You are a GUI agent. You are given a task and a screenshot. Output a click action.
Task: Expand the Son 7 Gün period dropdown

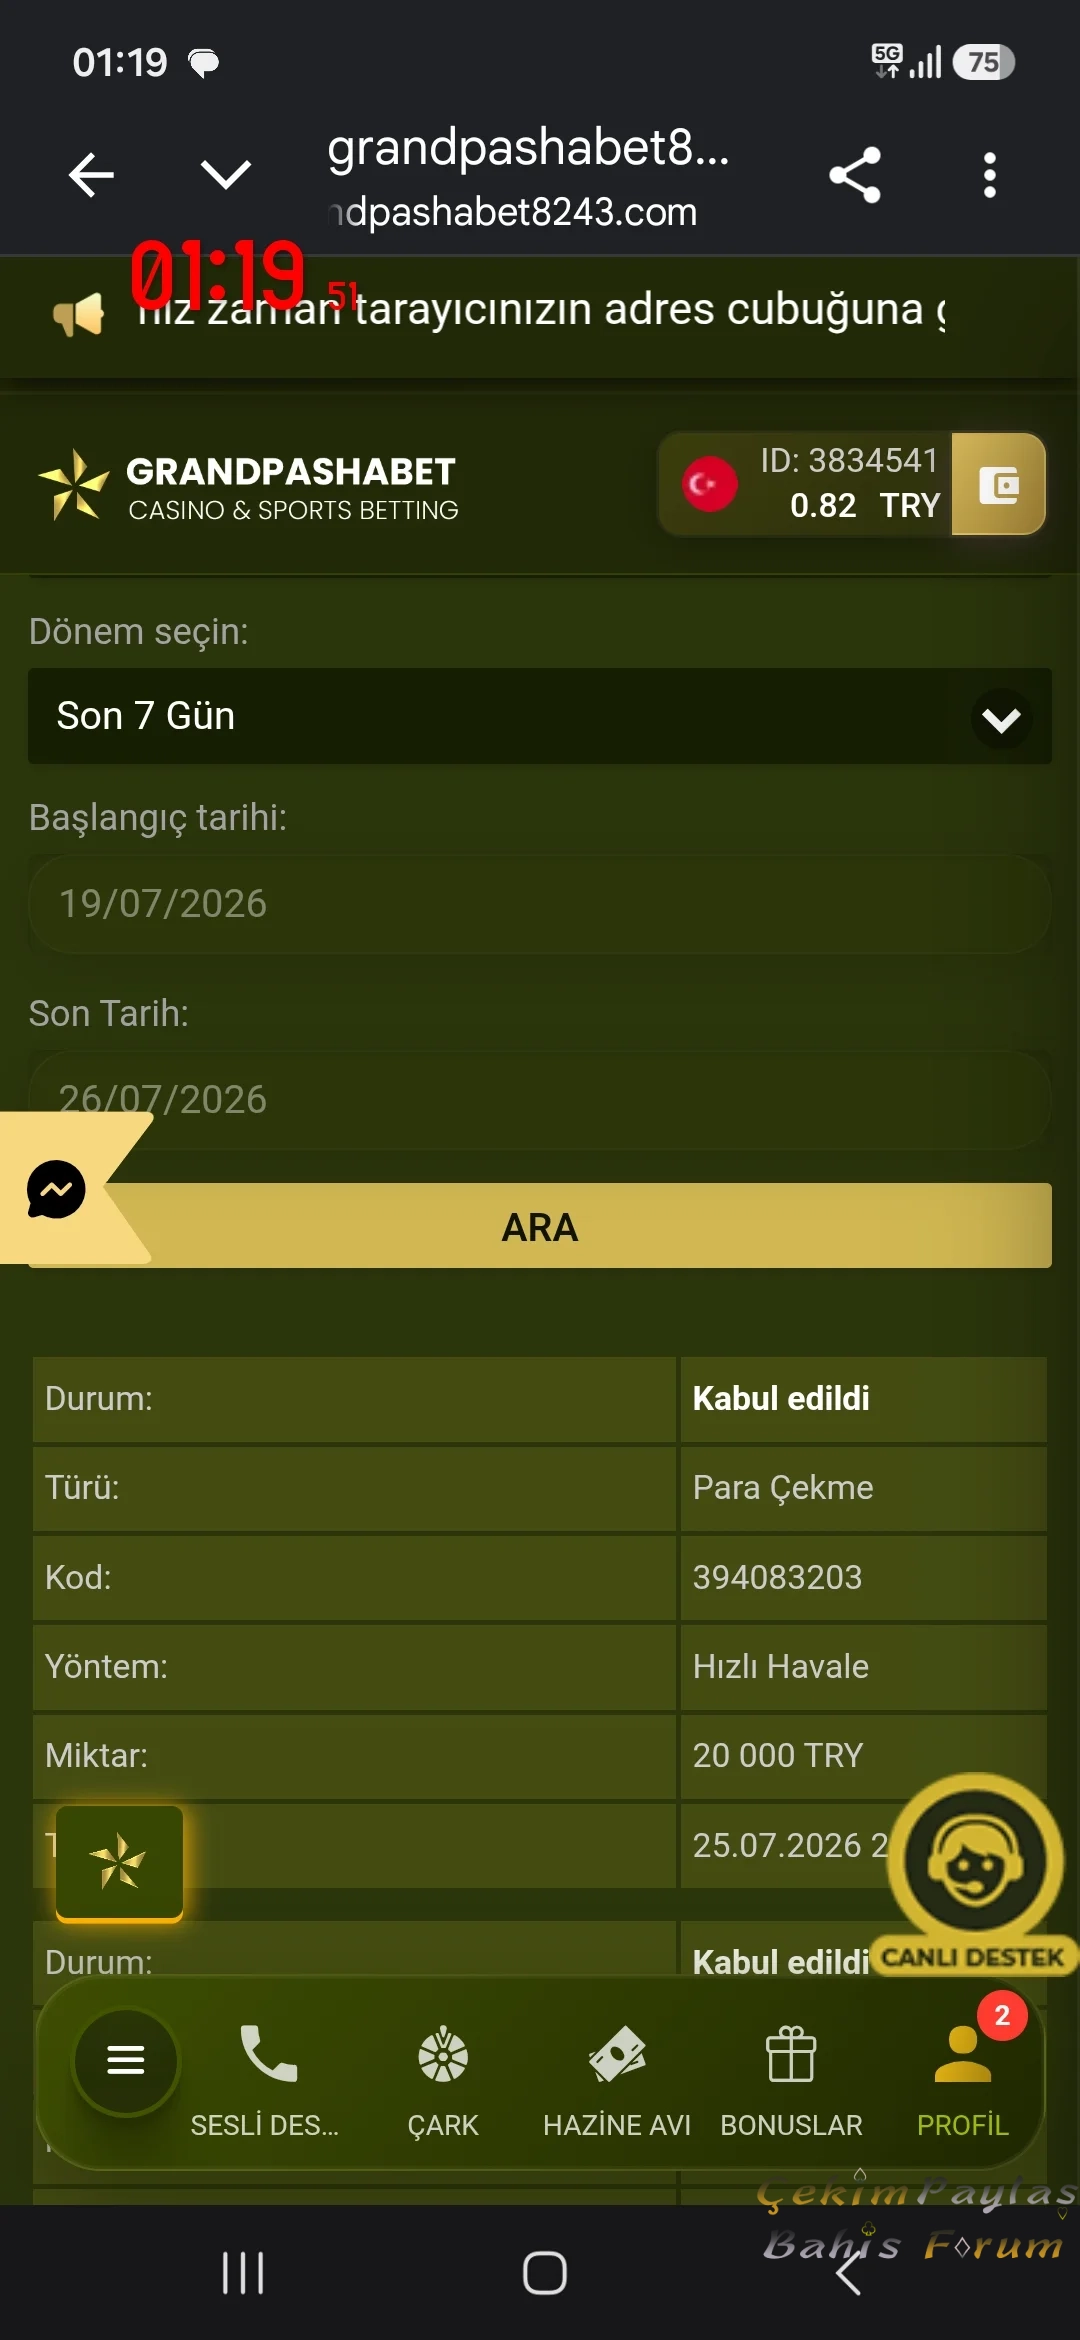click(x=540, y=716)
